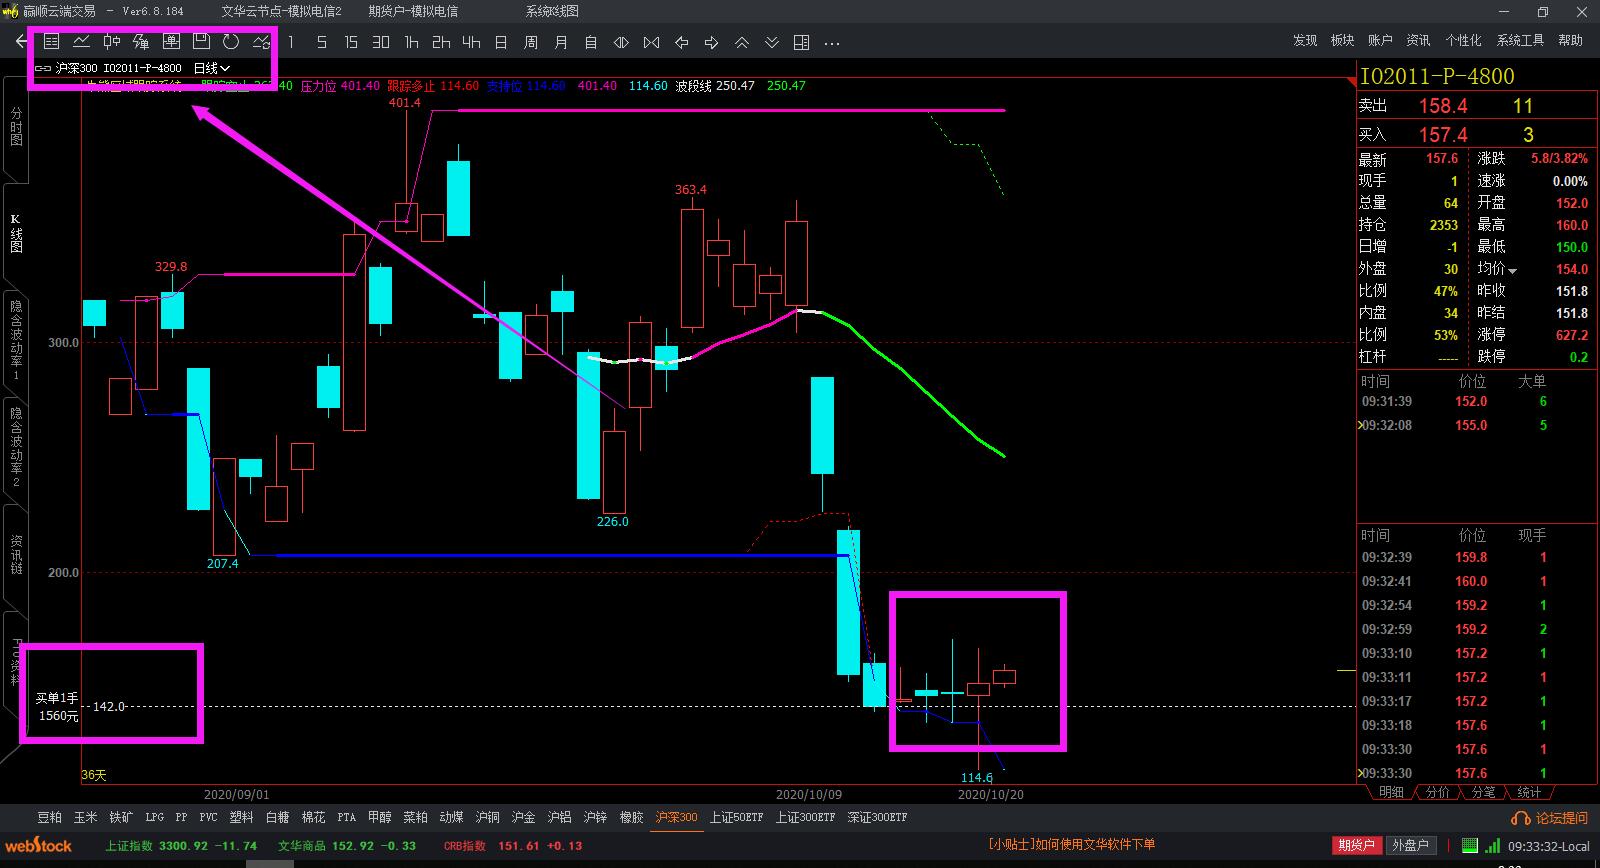Image resolution: width=1600 pixels, height=868 pixels.
Task: Switch to the 分价 tab
Action: [1437, 792]
